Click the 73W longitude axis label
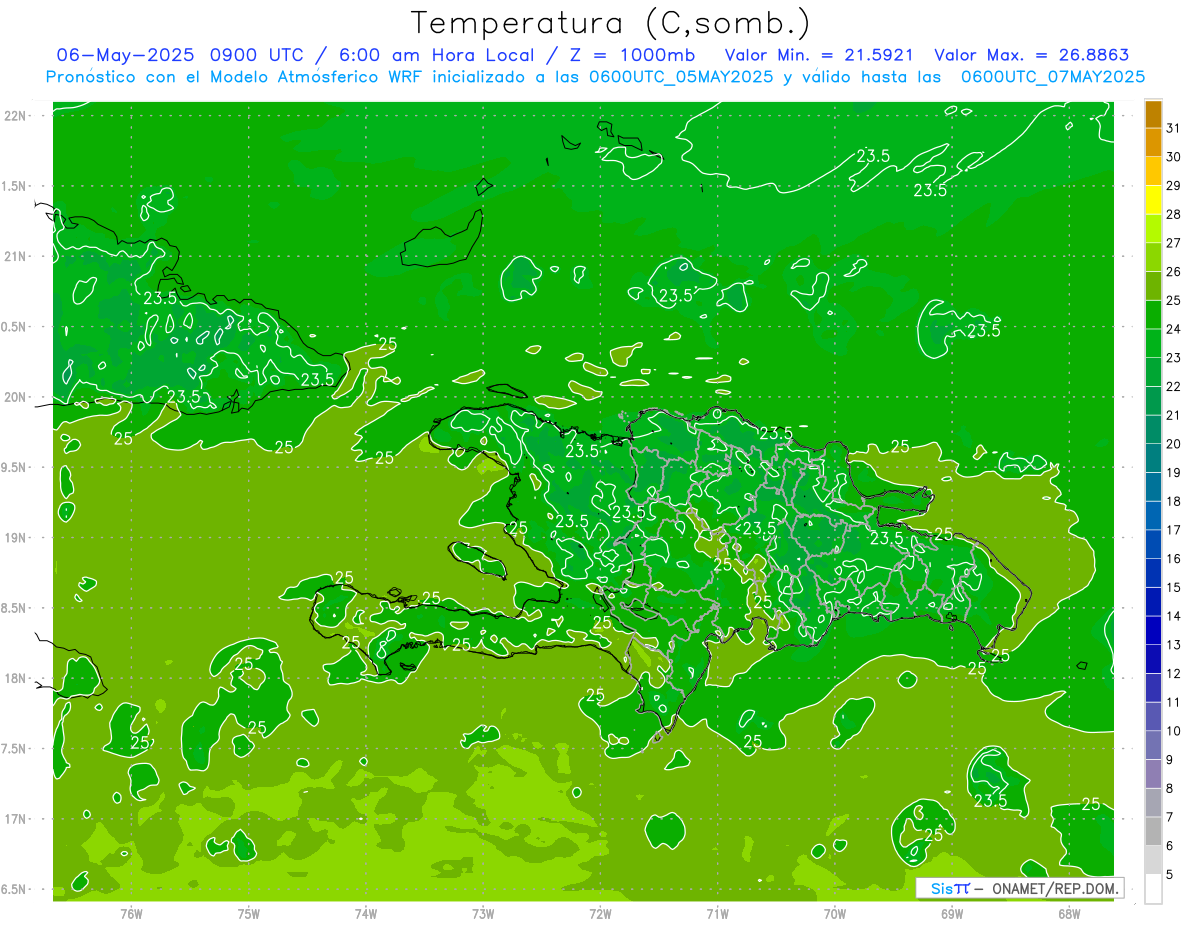The image size is (1200, 927). [x=483, y=914]
